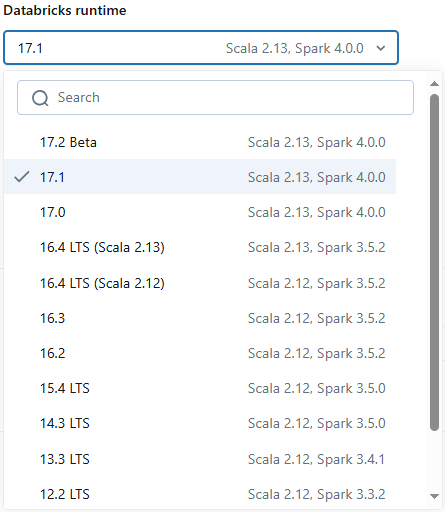Viewport: 445px width, 512px height.
Task: Pick the 14.3 LTS runtime
Action: (x=200, y=423)
